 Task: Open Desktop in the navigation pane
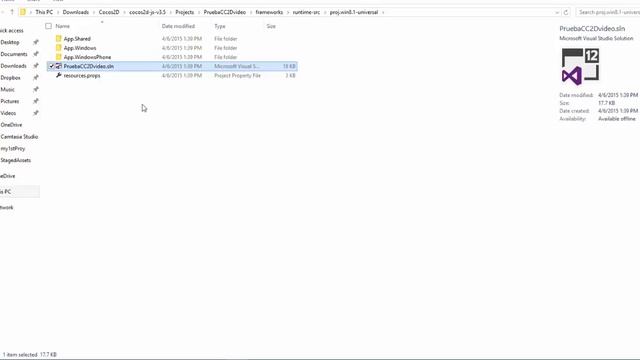click(10, 42)
